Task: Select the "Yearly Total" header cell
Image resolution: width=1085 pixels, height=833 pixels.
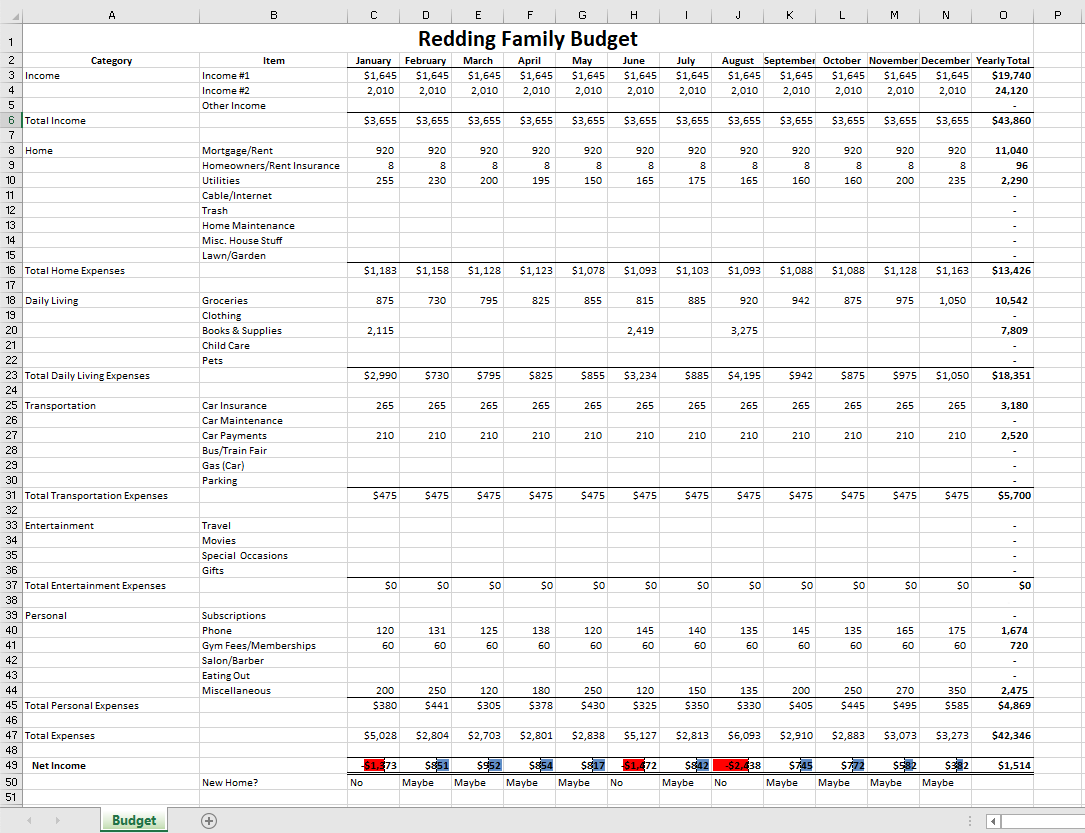Action: click(x=1003, y=61)
